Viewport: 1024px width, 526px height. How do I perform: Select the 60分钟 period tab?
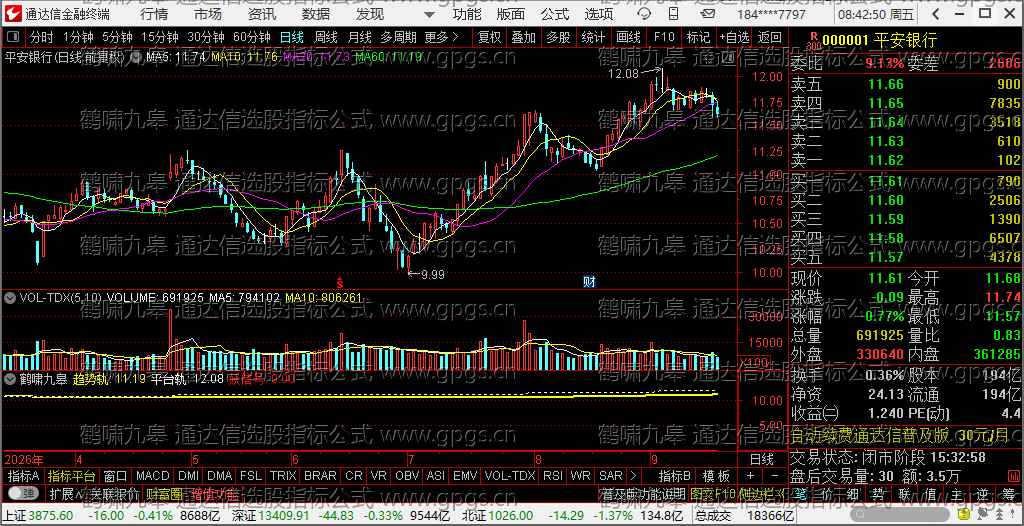click(251, 37)
